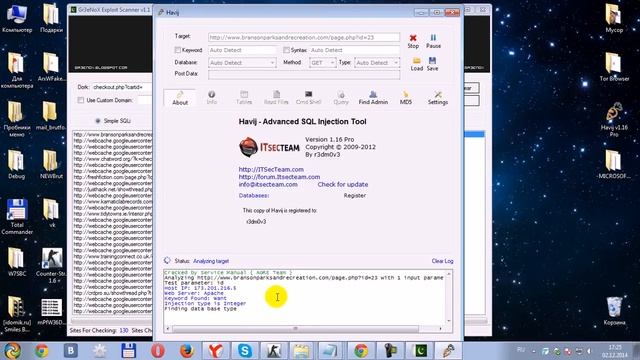Click the Windows Start button
640x360 pixels.
coord(12,351)
